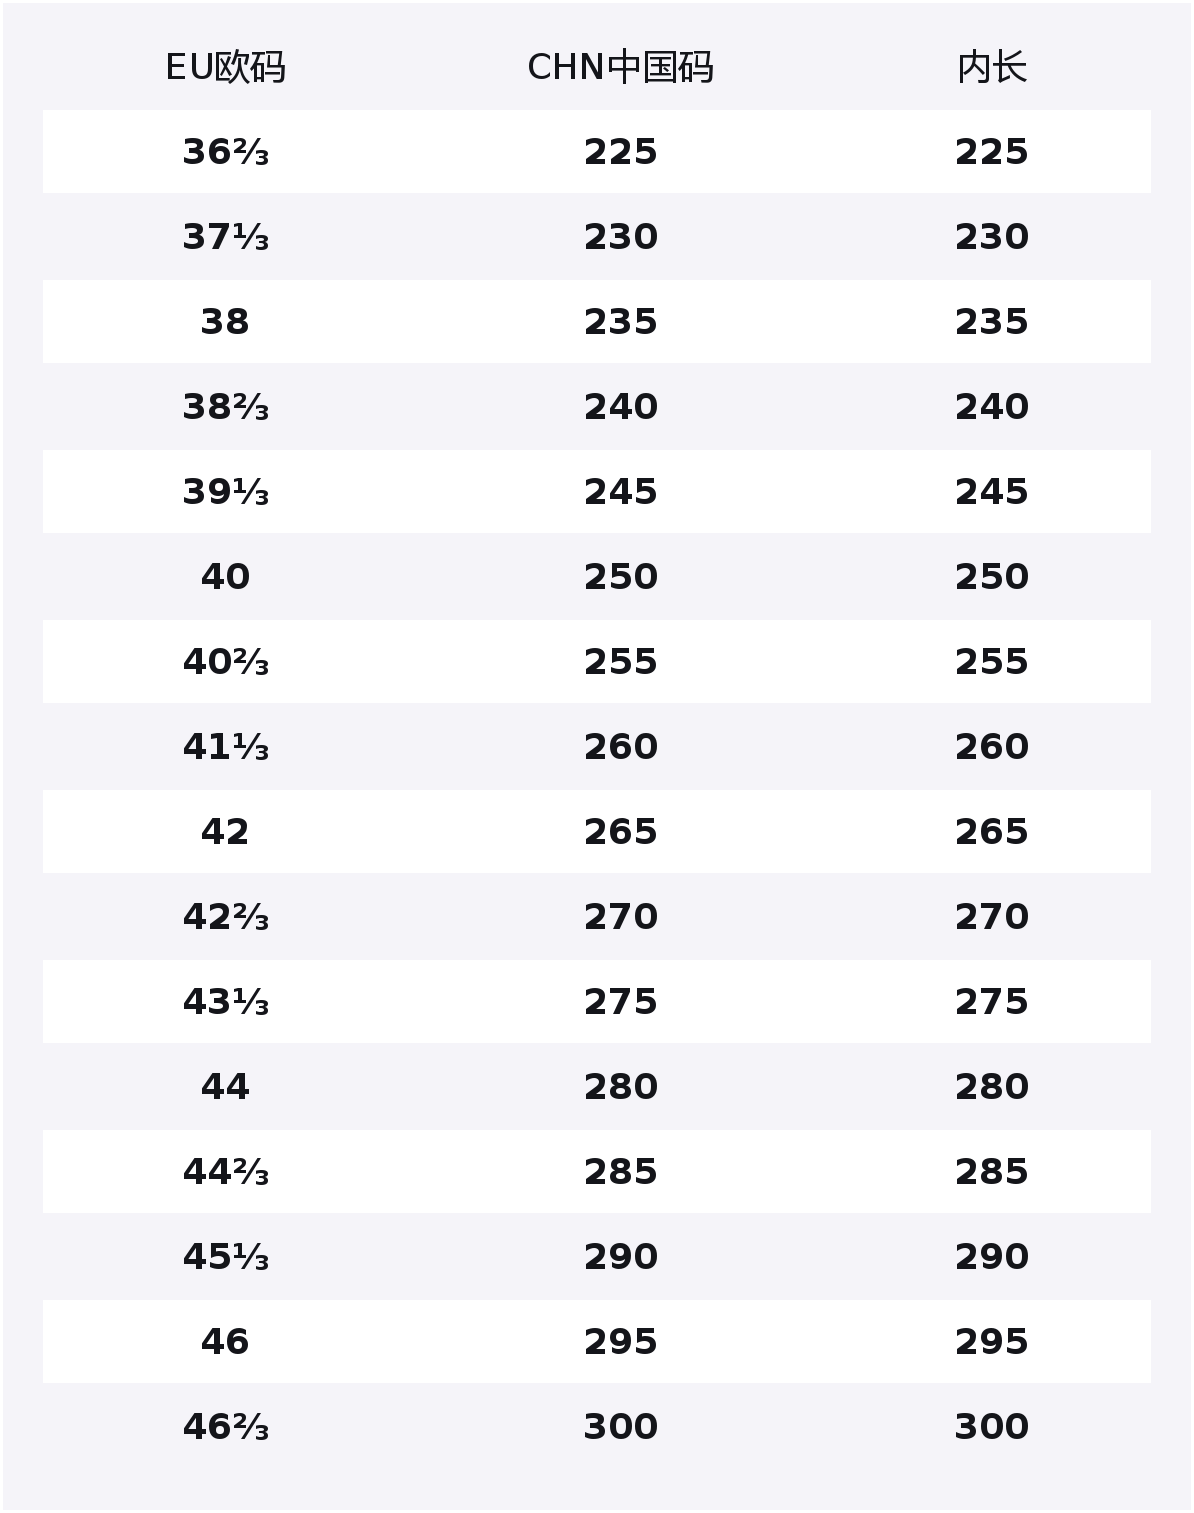Image resolution: width=1194 pixels, height=1513 pixels.
Task: Choose CHN size 260 cell
Action: tap(620, 747)
